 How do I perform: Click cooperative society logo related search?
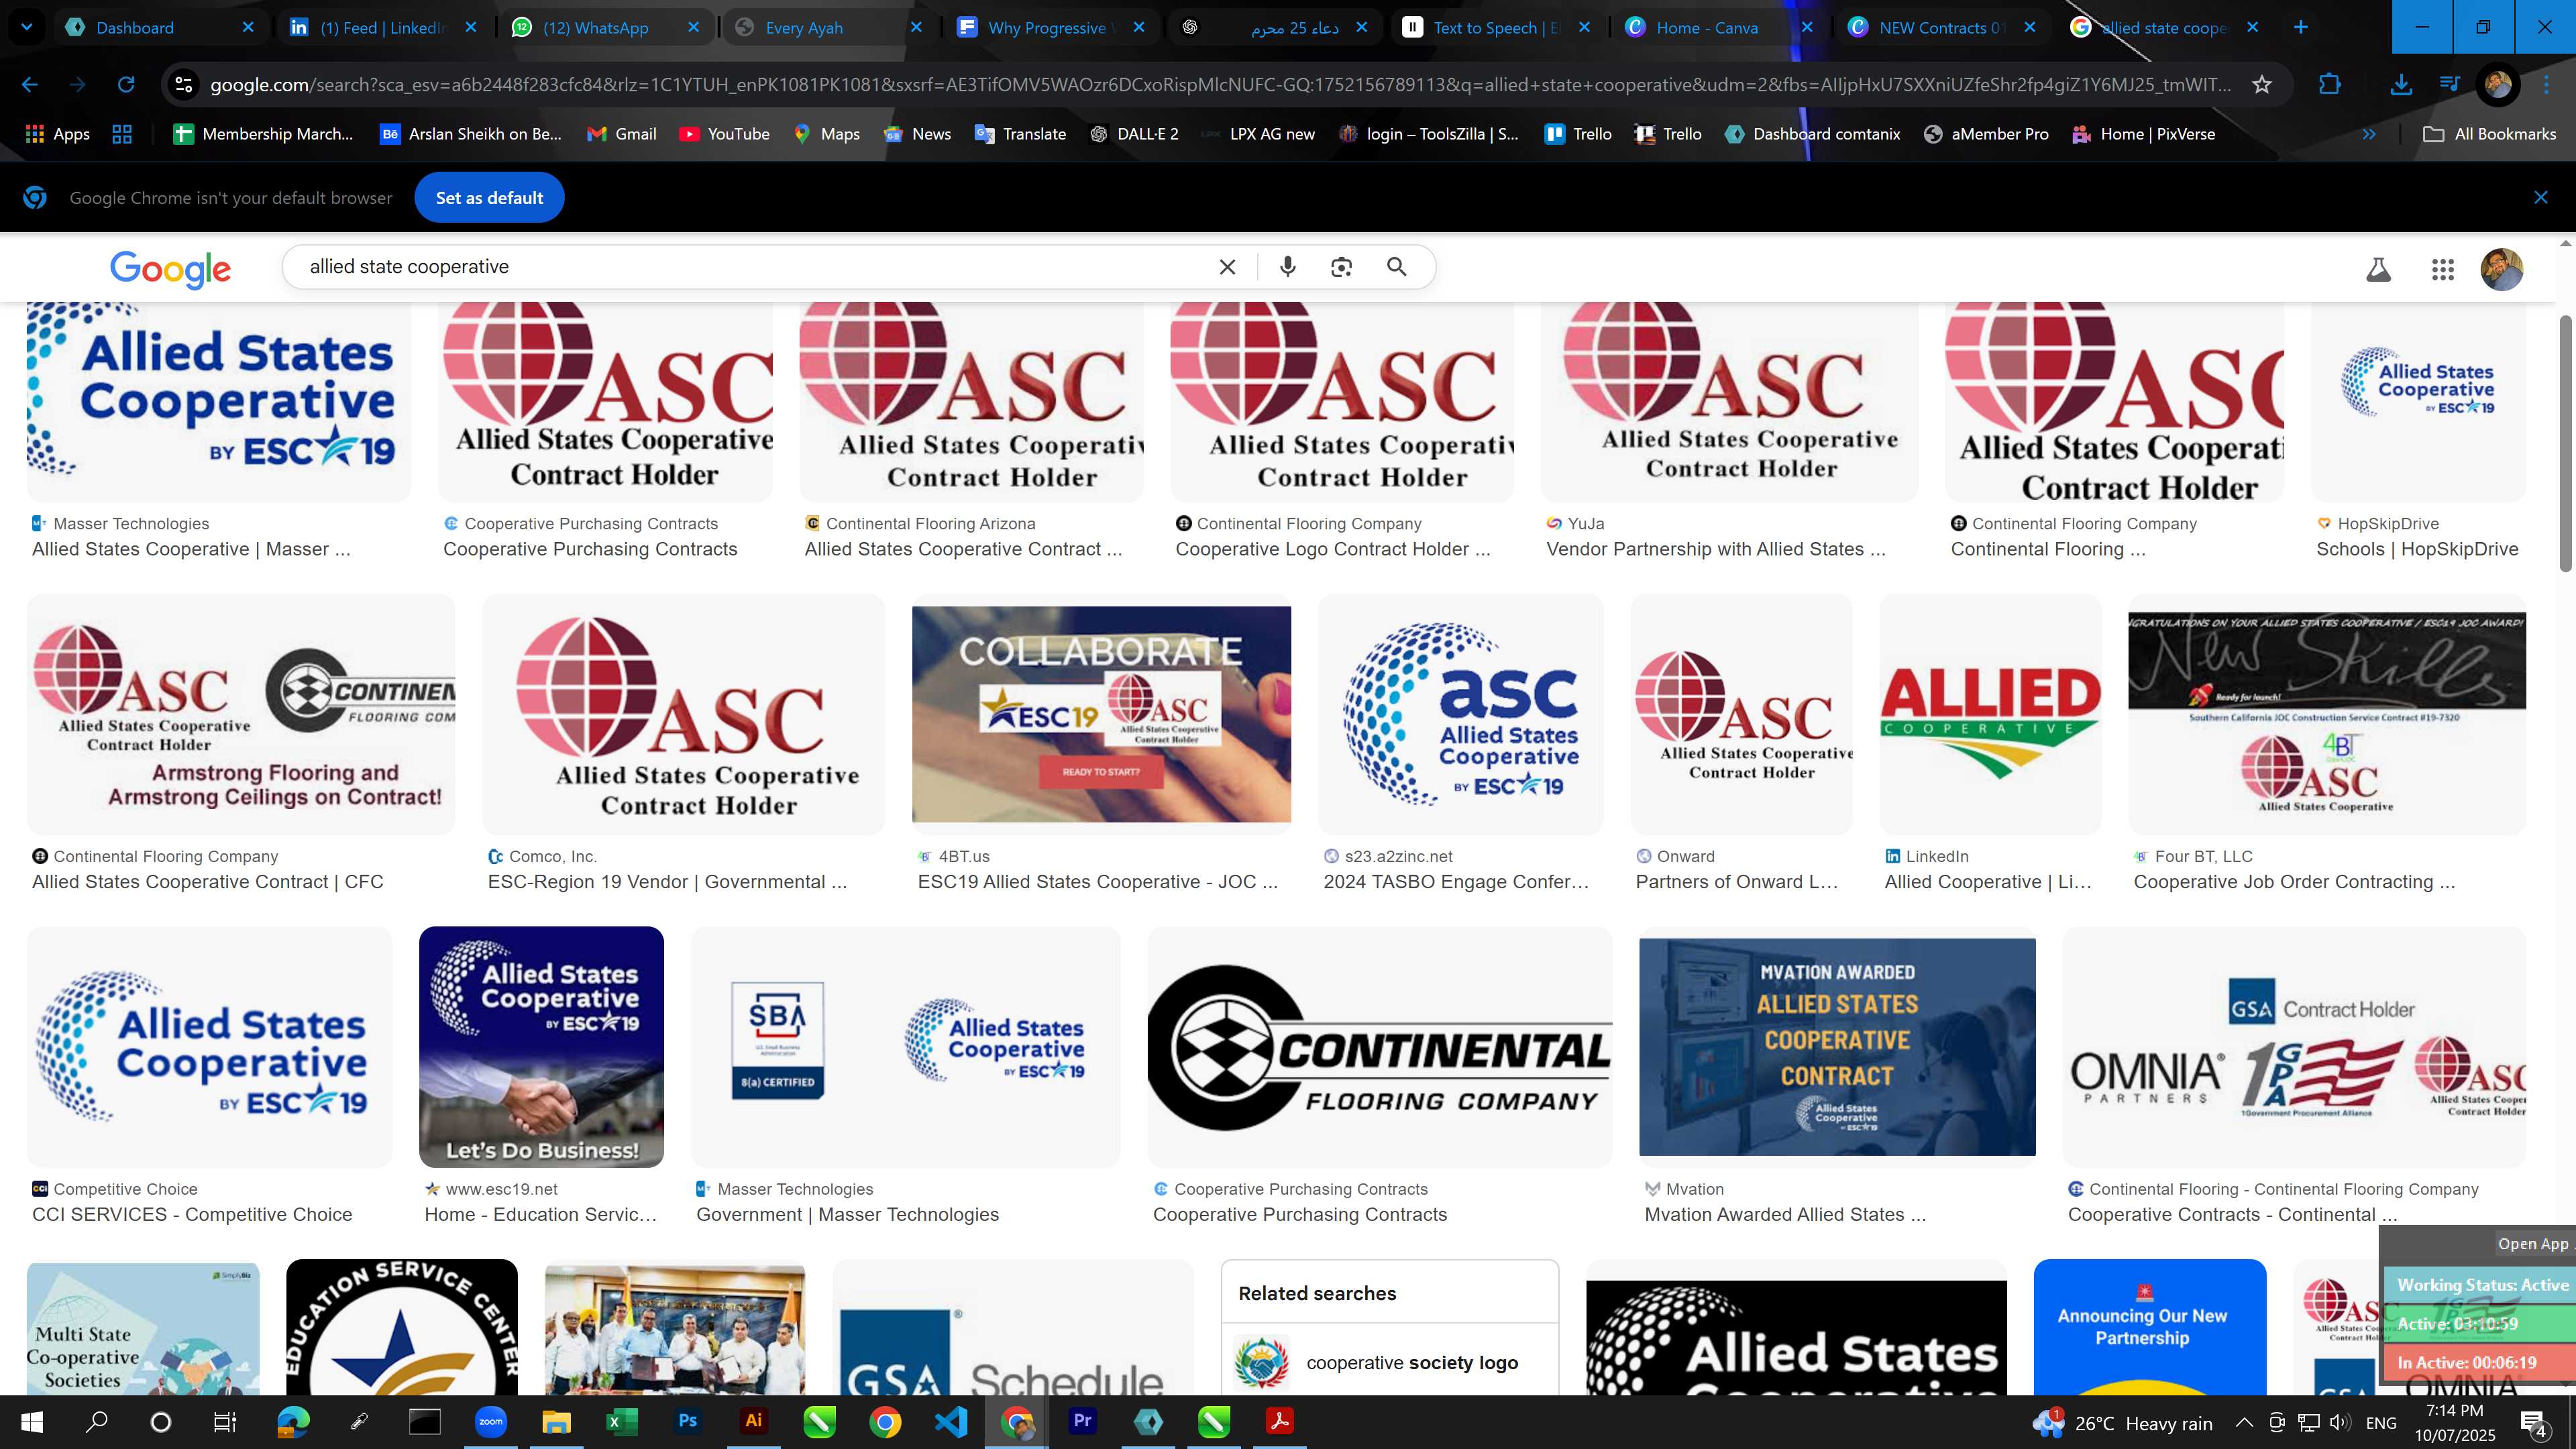1389,1362
